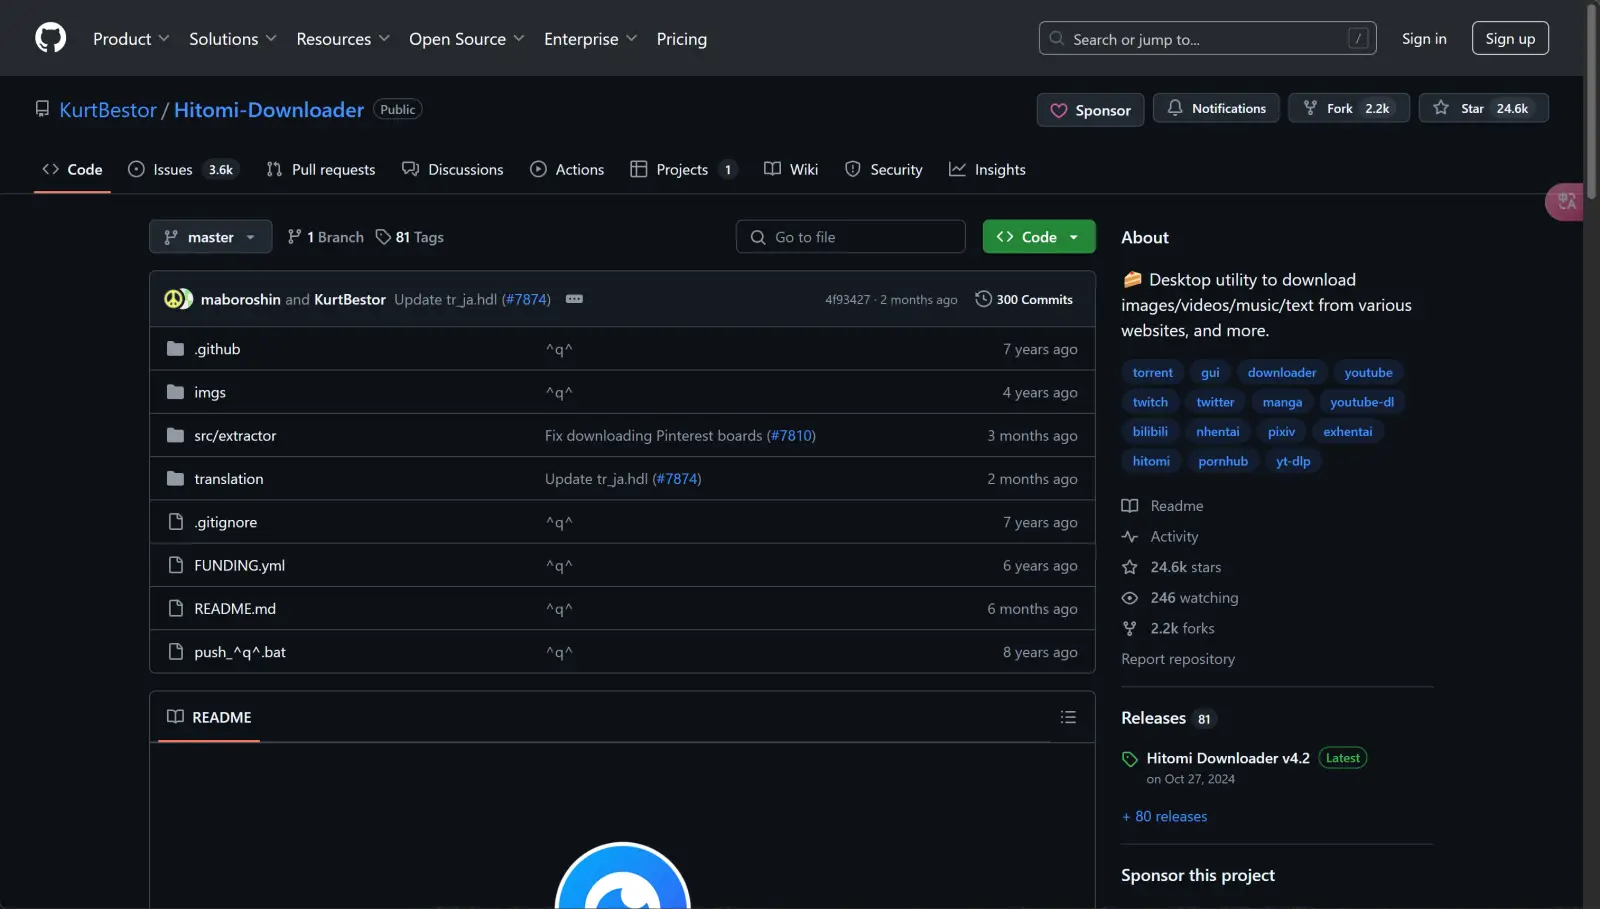
Task: Open the Product menu
Action: 131,39
